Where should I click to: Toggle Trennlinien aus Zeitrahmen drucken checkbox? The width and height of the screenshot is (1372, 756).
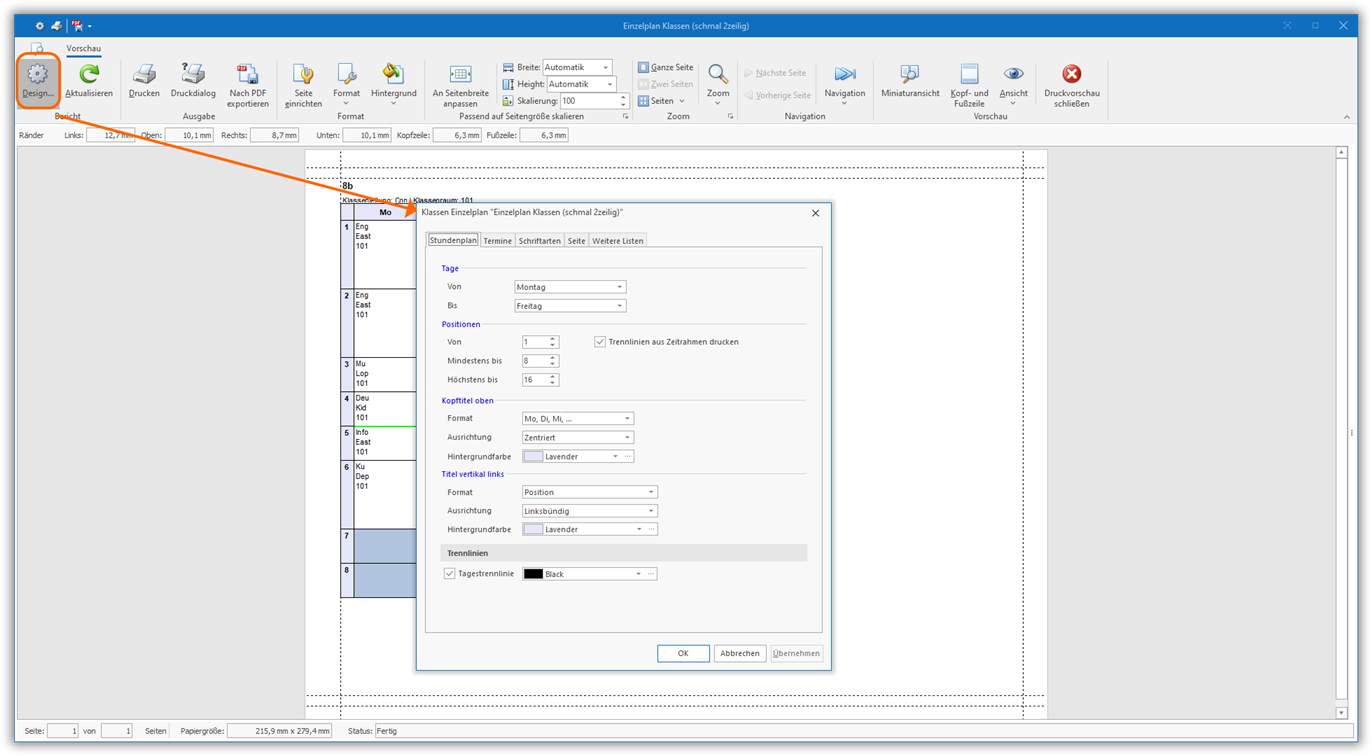point(600,342)
